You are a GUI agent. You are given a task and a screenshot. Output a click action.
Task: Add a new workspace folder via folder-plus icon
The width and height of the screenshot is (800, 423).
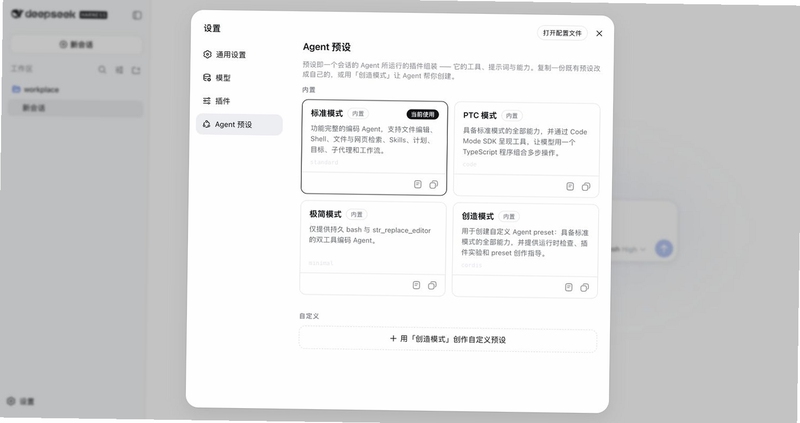(136, 70)
